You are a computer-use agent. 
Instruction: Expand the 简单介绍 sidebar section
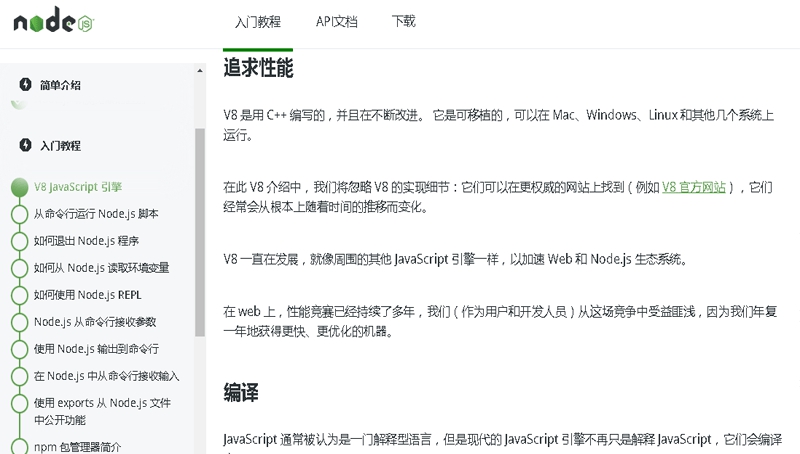tap(60, 85)
